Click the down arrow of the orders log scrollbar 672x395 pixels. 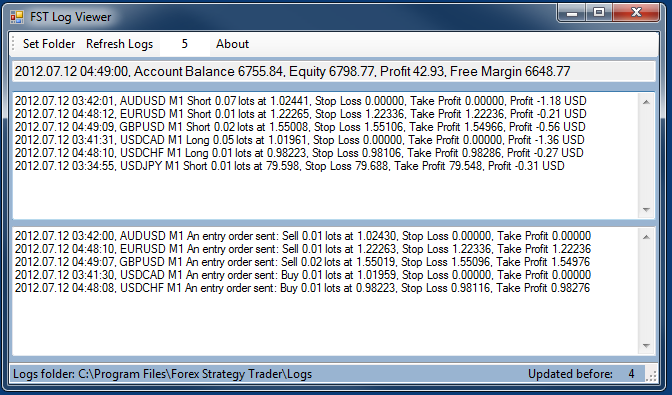(x=646, y=345)
